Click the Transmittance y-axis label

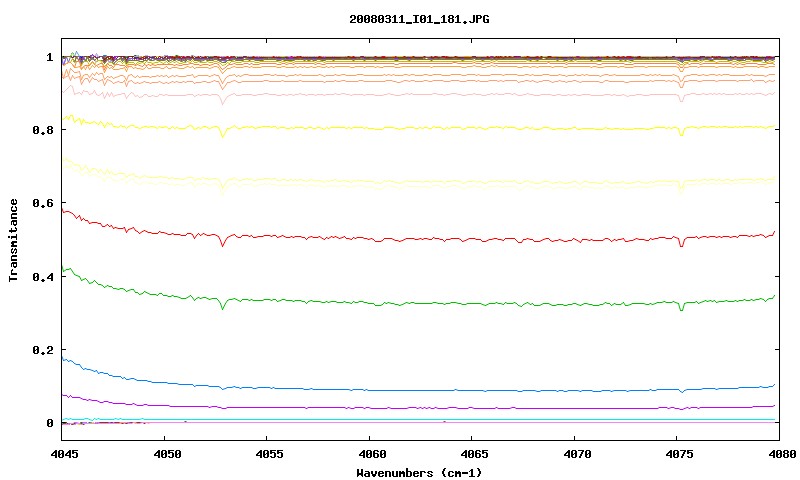coord(13,240)
